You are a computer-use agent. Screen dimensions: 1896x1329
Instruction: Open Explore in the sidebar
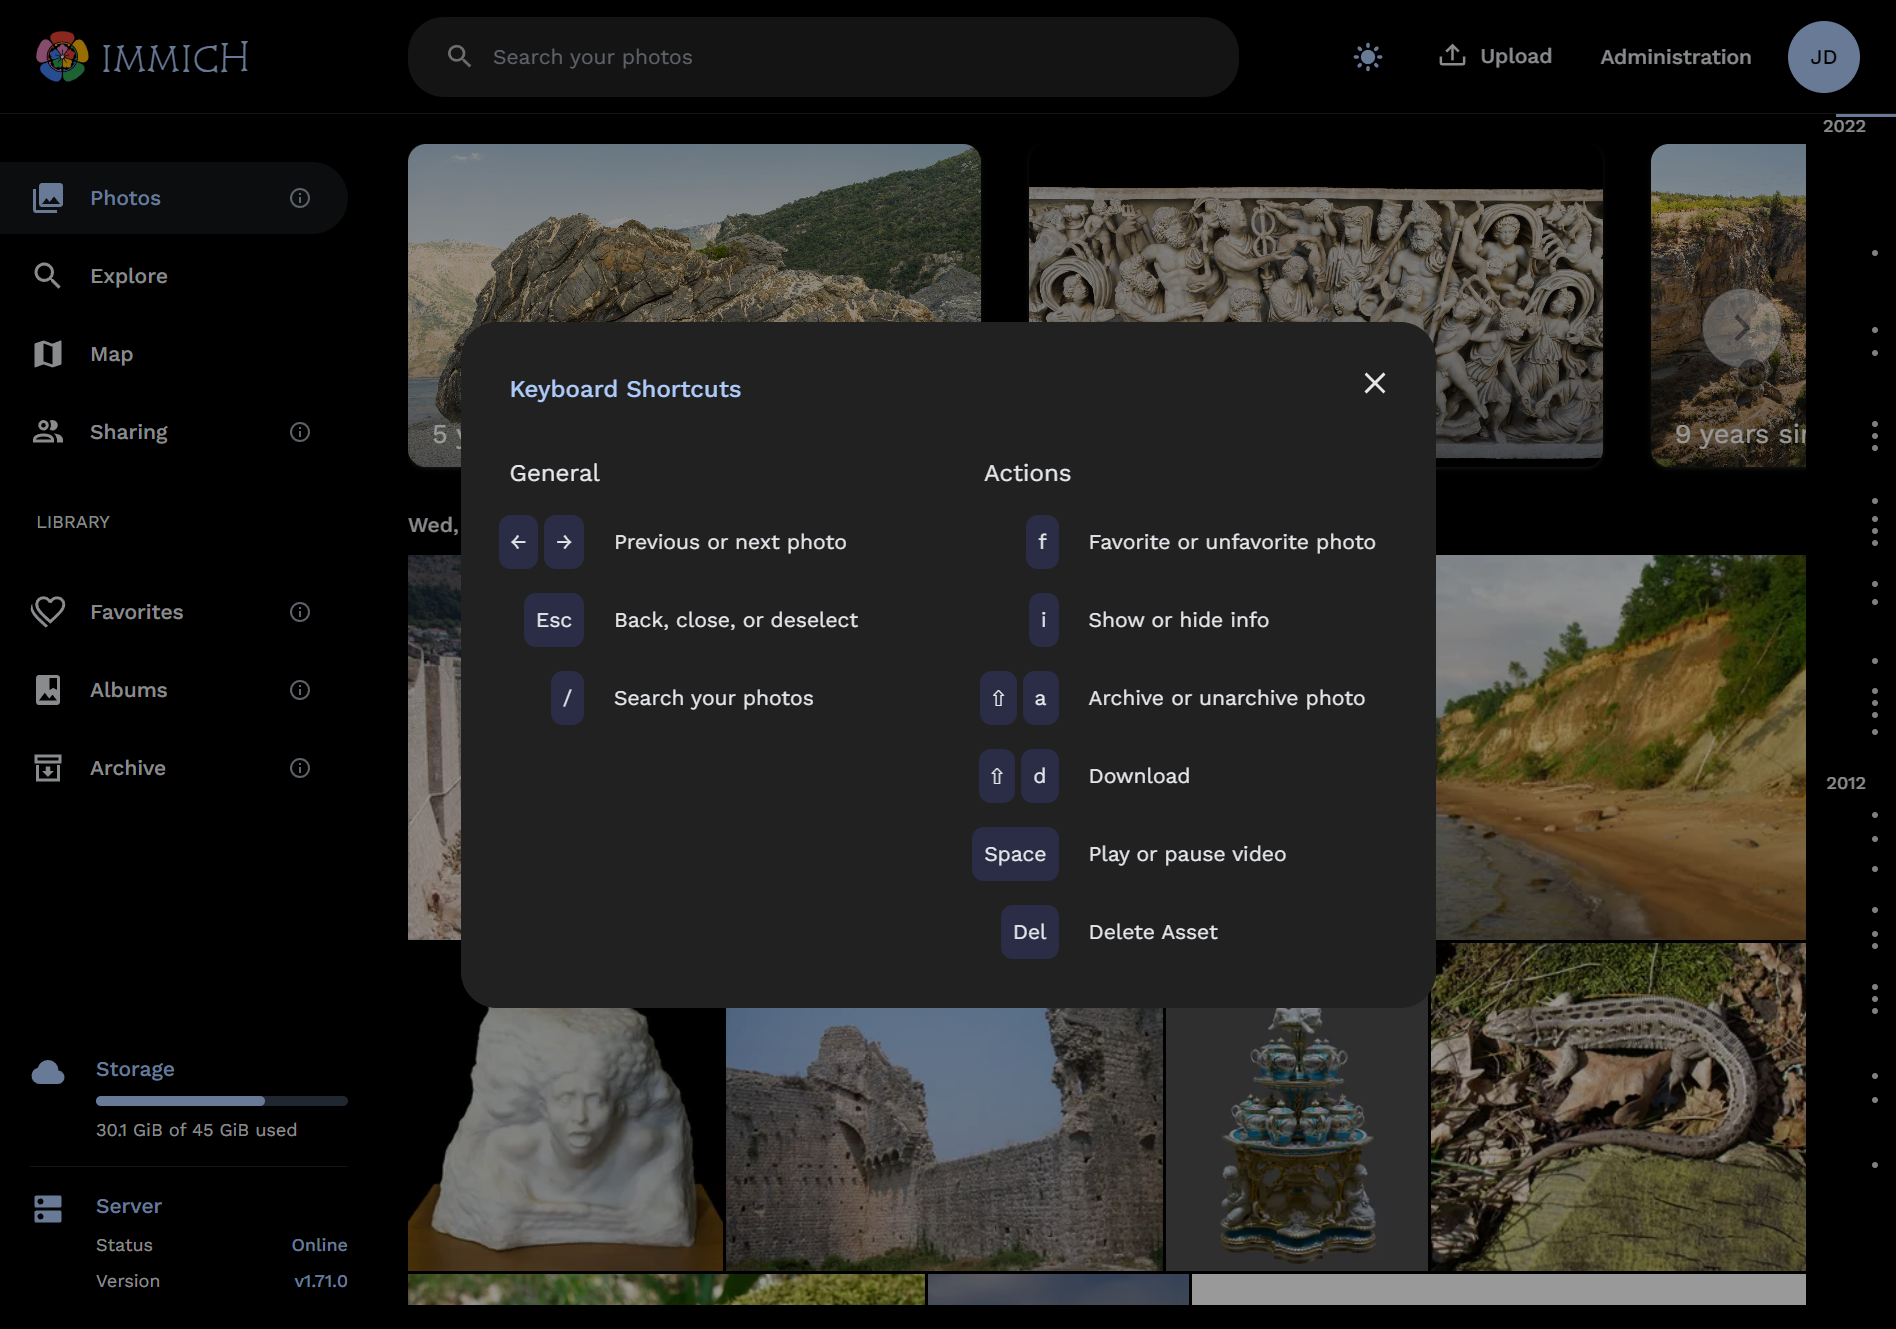(x=129, y=276)
